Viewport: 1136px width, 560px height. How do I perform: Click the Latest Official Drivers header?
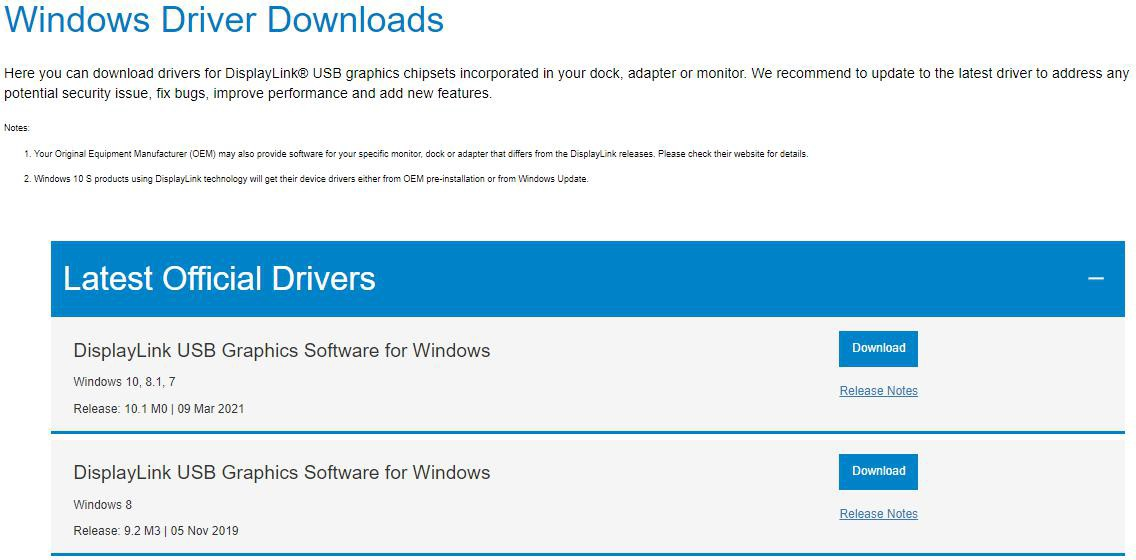(x=588, y=279)
